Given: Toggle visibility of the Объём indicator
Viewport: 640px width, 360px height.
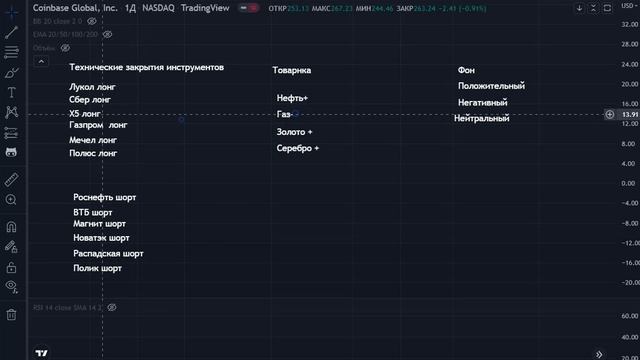Looking at the screenshot, I should (x=65, y=48).
